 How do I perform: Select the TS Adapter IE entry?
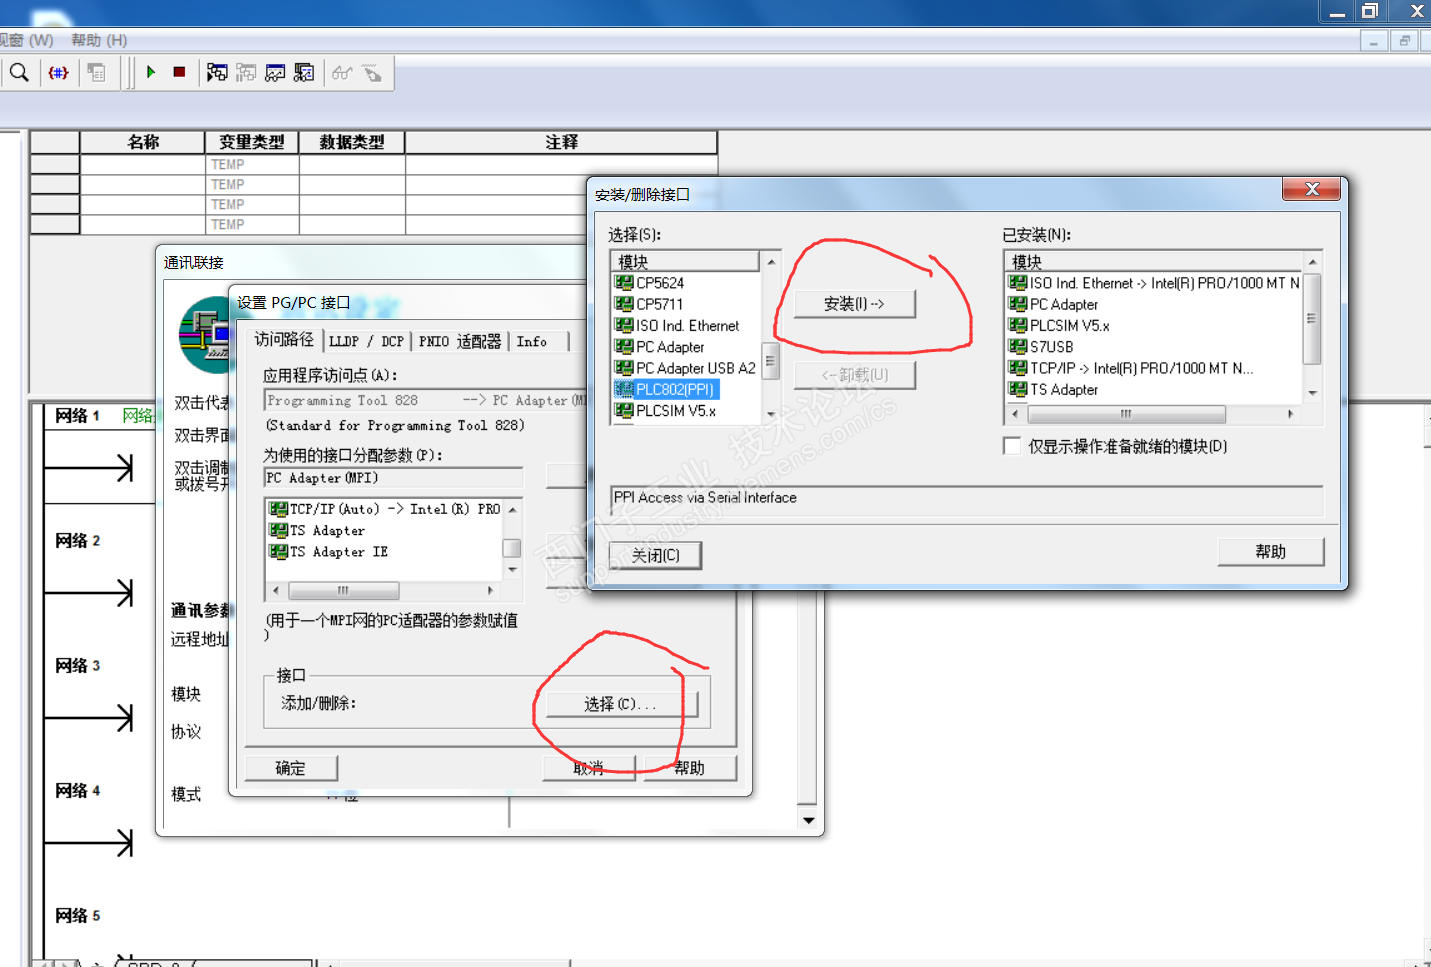[x=339, y=552]
